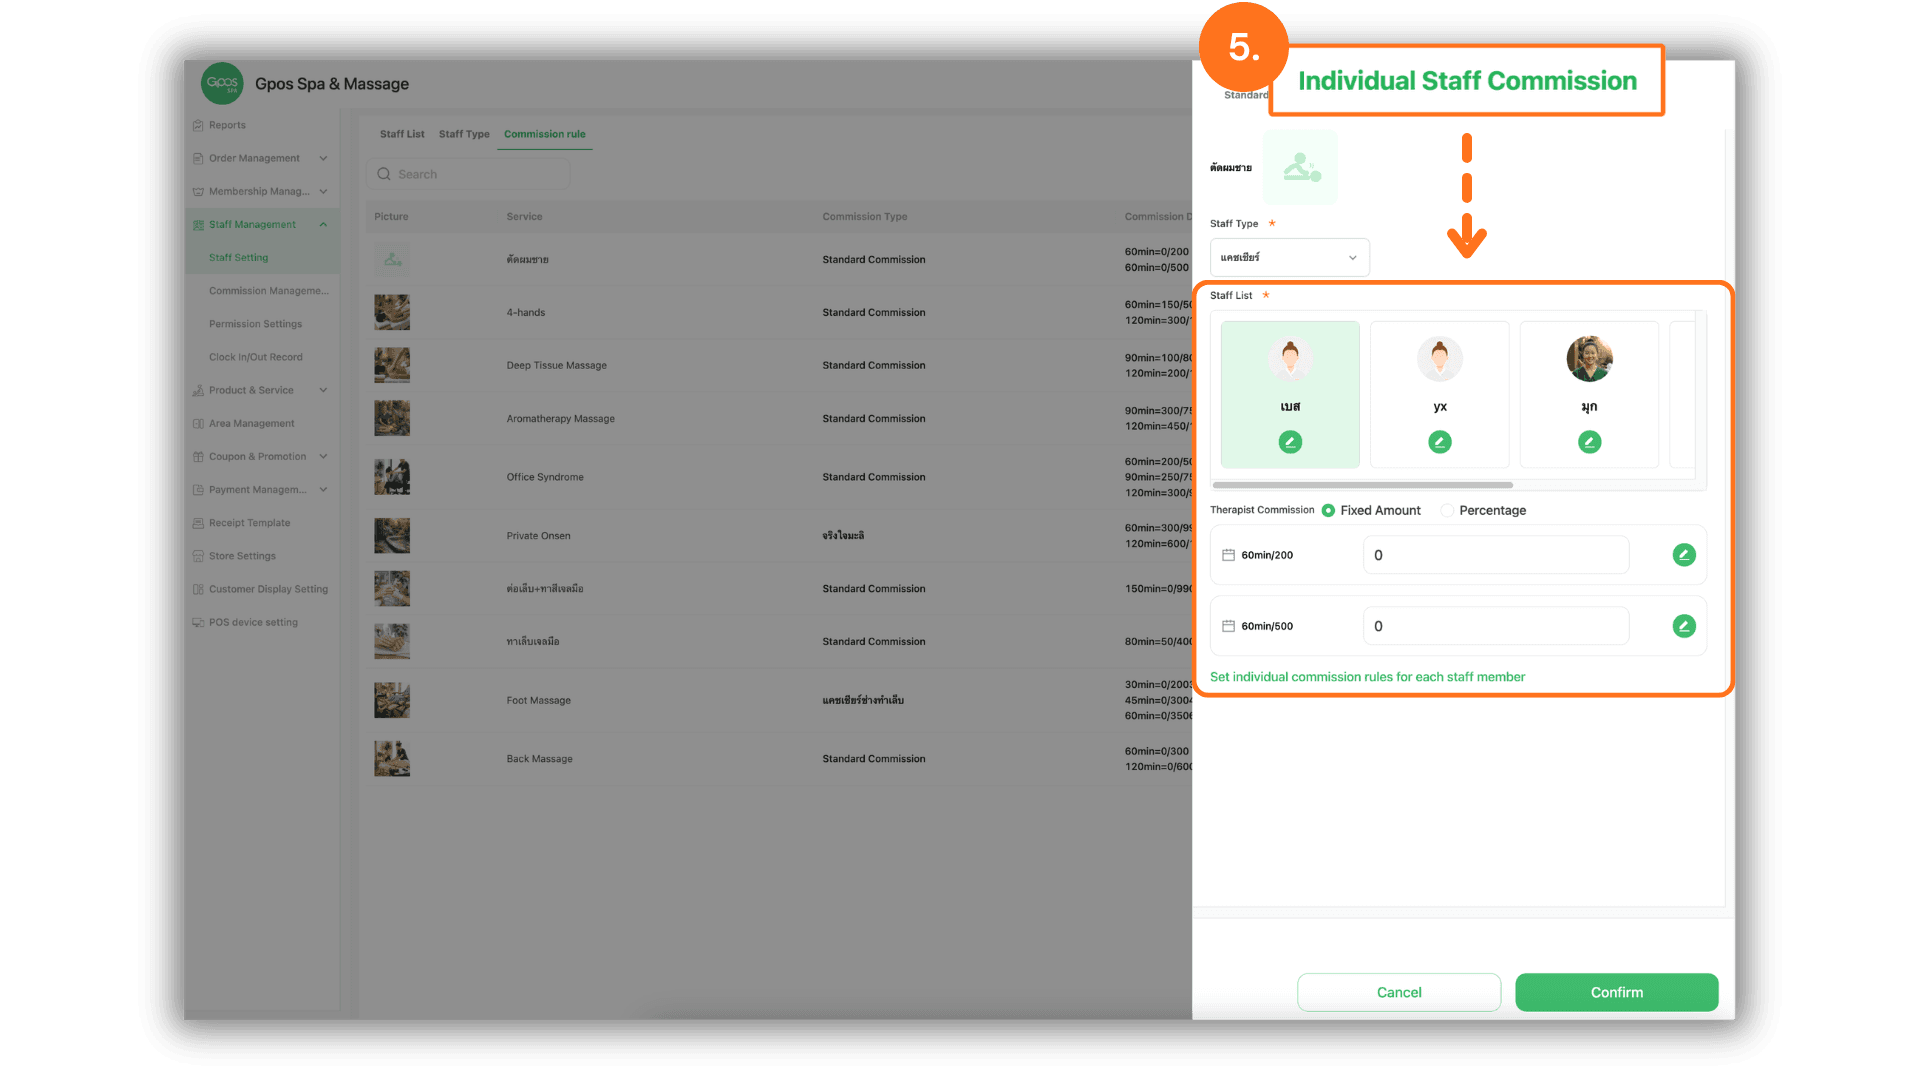Click the edit pencil under staff มุก
1920x1080 pixels.
coord(1589,442)
